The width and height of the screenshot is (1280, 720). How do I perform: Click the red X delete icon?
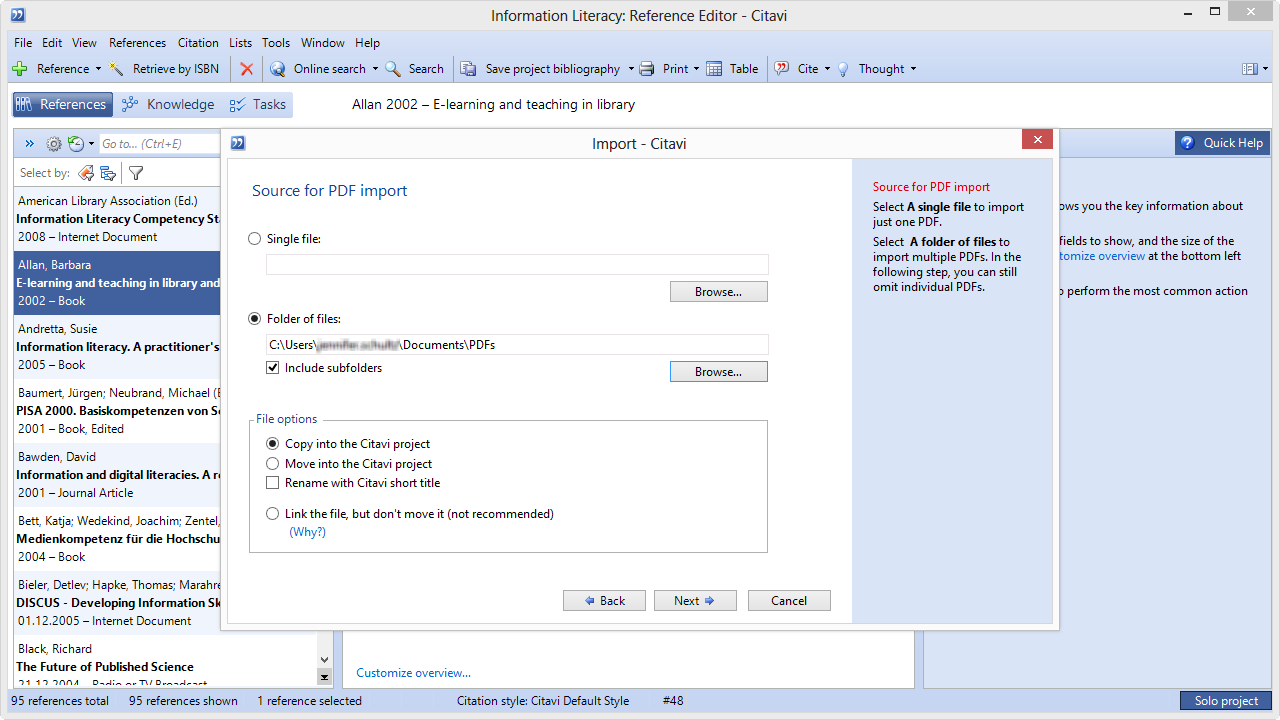click(x=246, y=69)
